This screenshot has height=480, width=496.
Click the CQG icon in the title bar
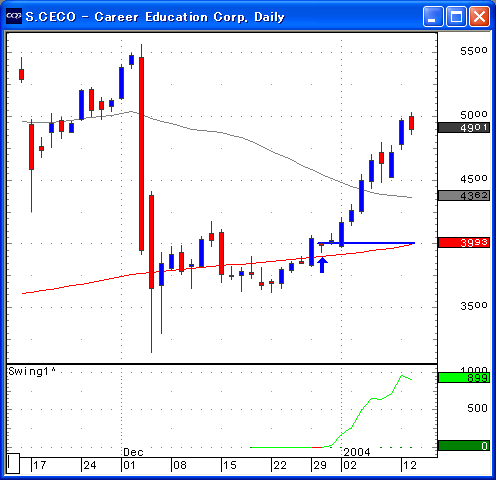(14, 16)
